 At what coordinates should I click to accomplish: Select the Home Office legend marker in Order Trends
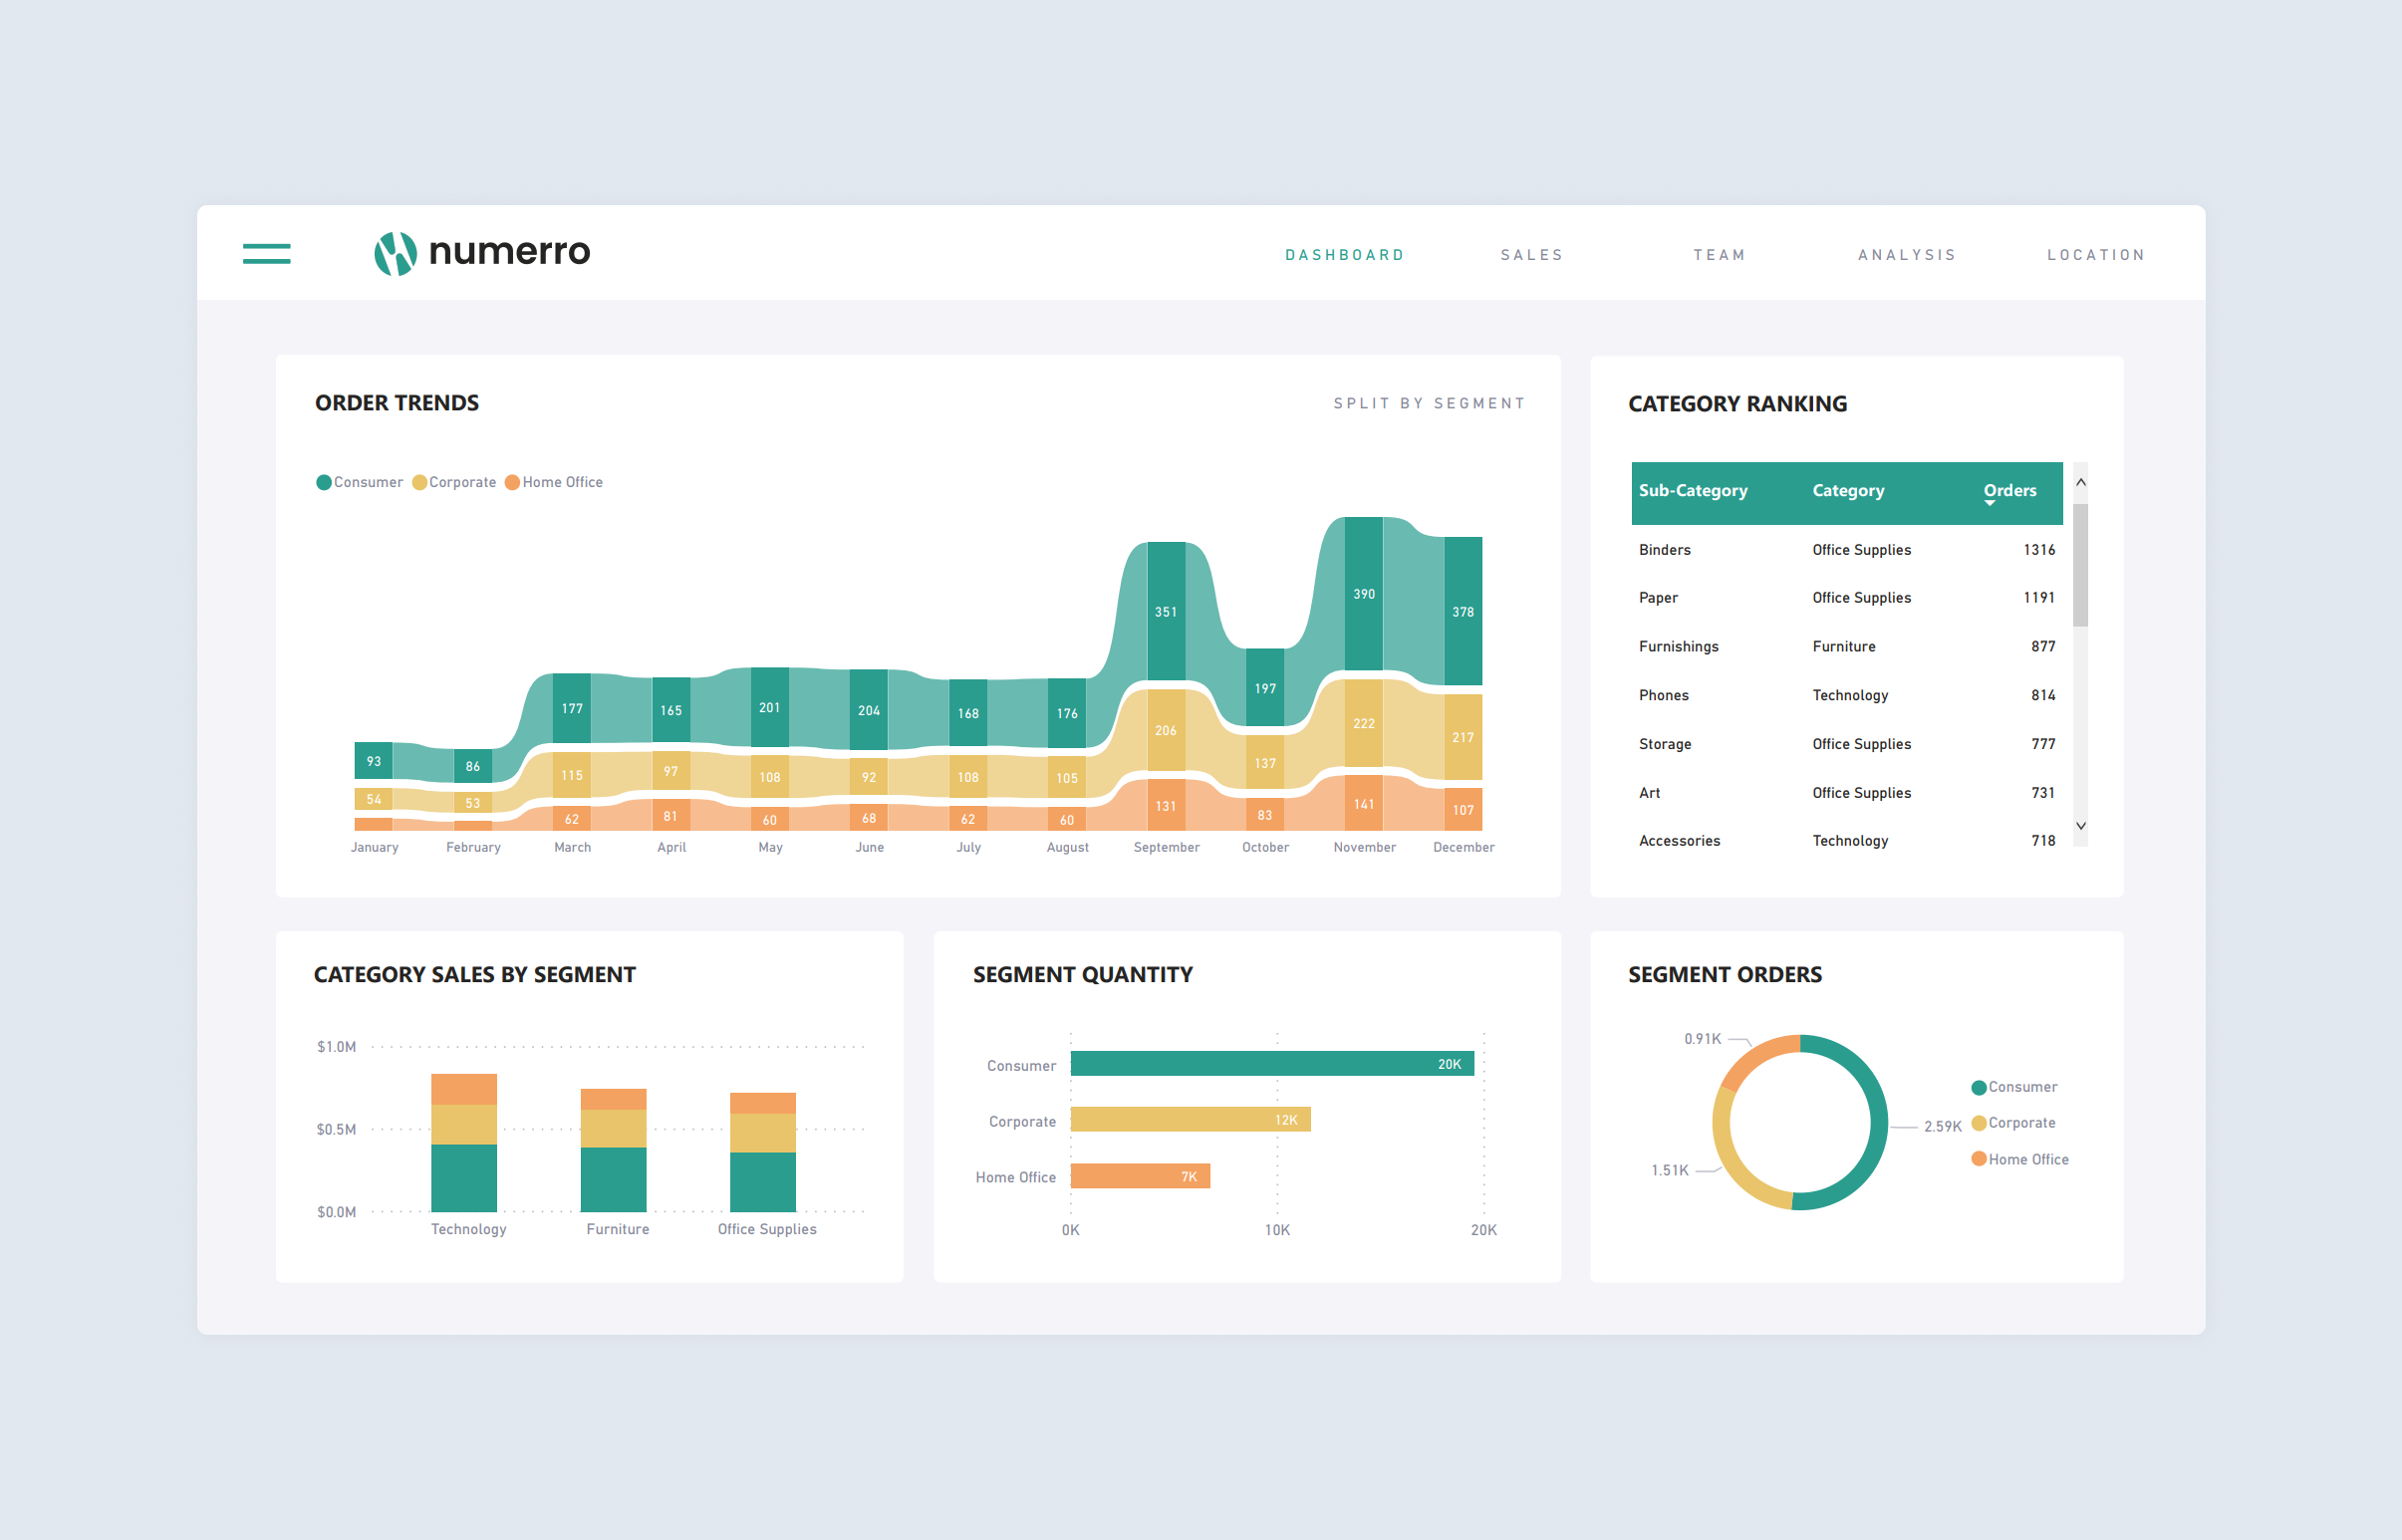coord(513,482)
